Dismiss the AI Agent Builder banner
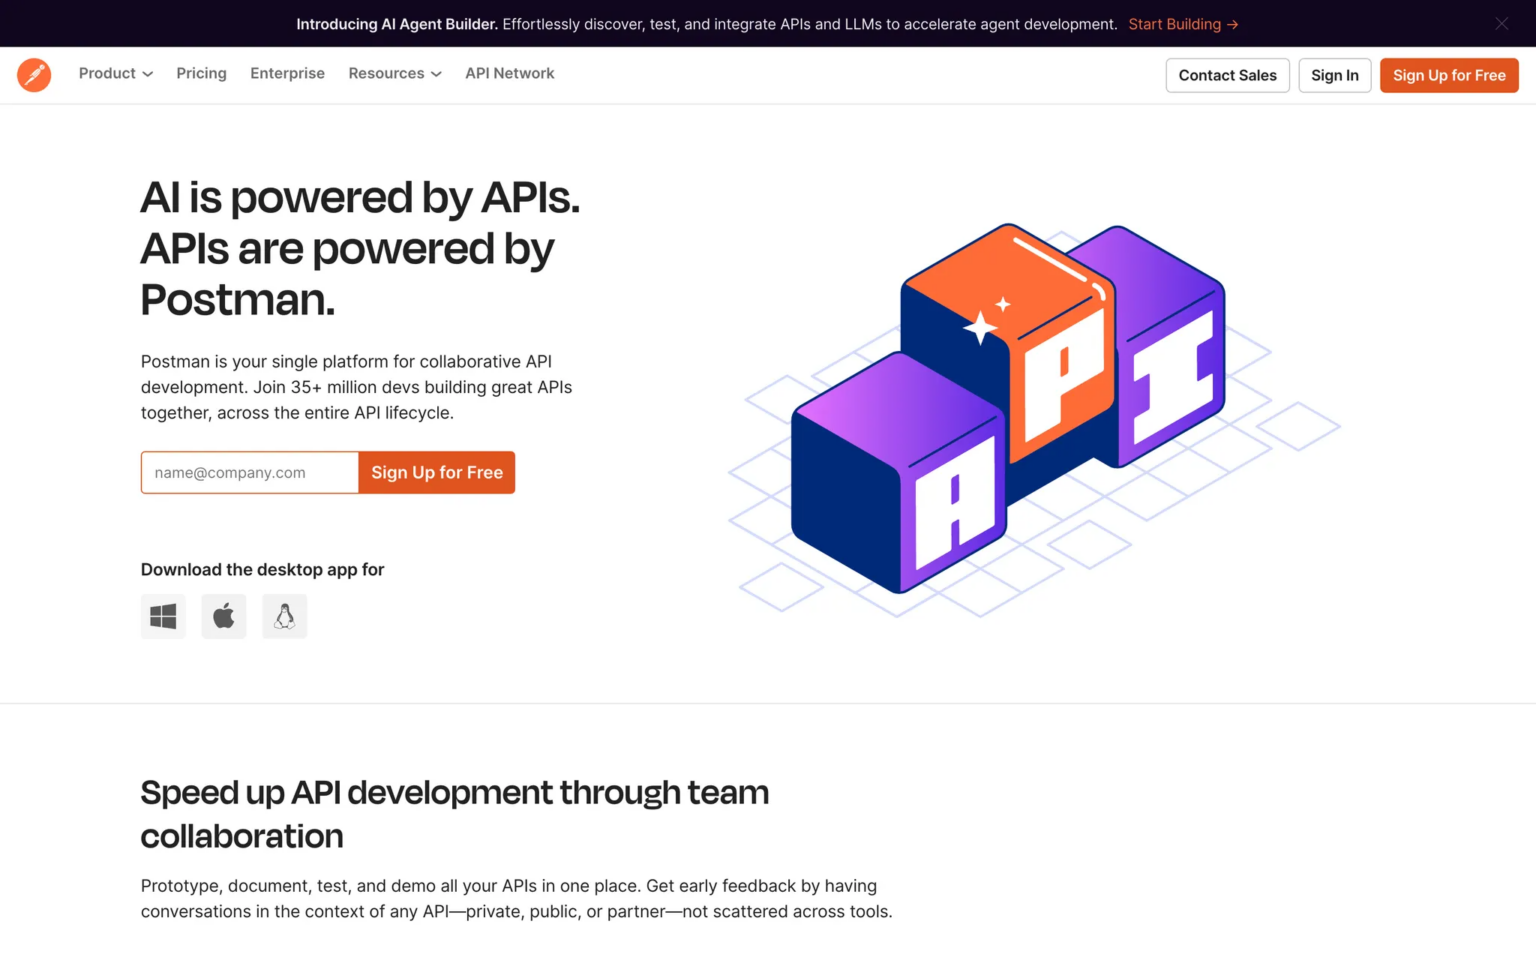 tap(1501, 24)
